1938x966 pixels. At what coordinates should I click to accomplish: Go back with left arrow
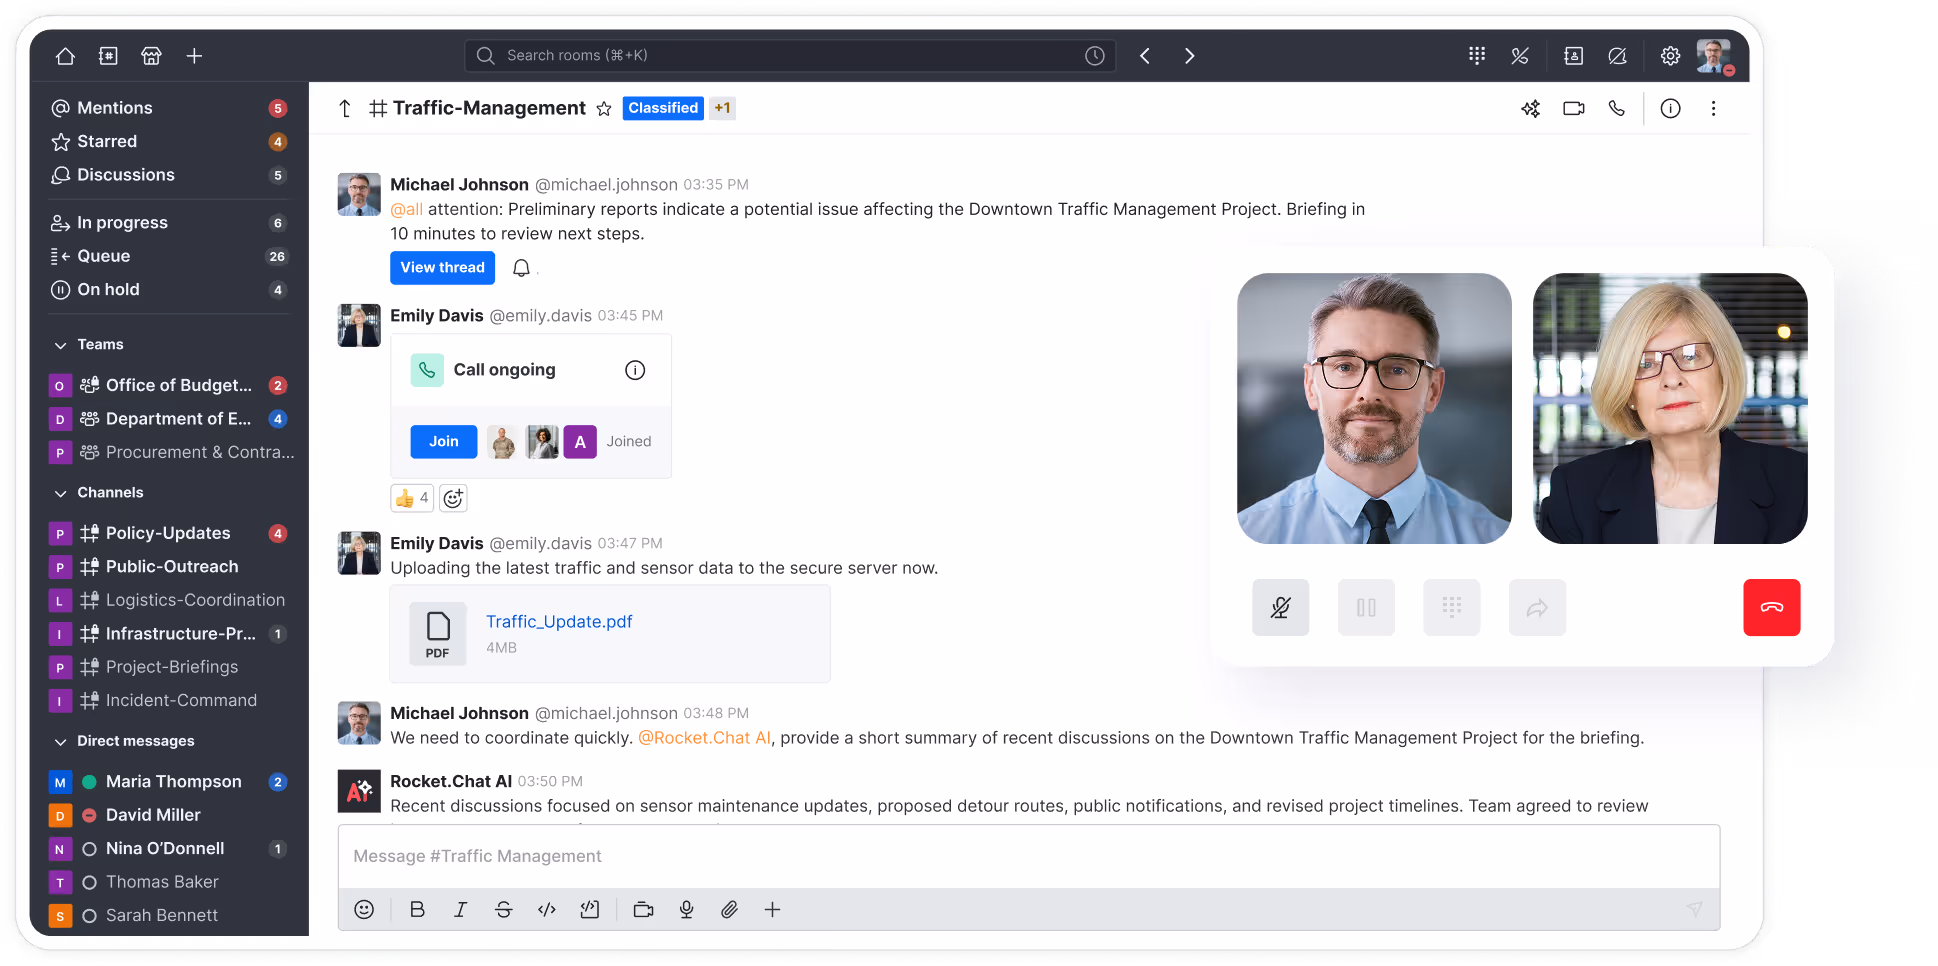point(1145,56)
